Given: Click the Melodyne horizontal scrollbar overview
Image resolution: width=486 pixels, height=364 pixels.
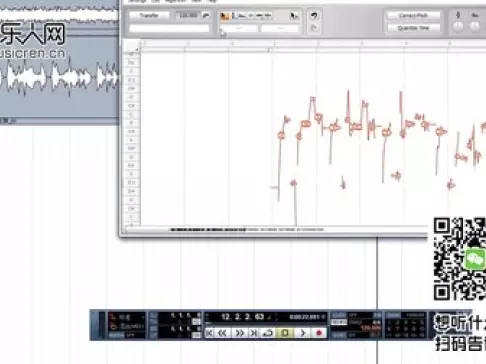Looking at the screenshot, I should [247, 230].
